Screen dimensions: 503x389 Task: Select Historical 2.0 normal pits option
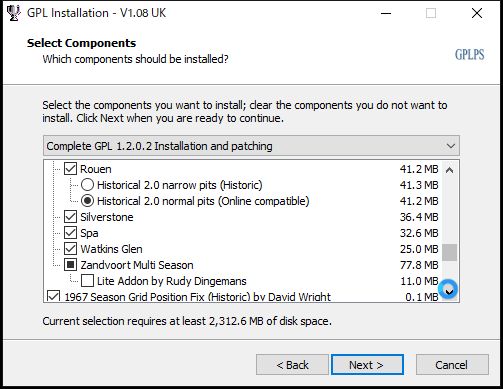coord(87,201)
